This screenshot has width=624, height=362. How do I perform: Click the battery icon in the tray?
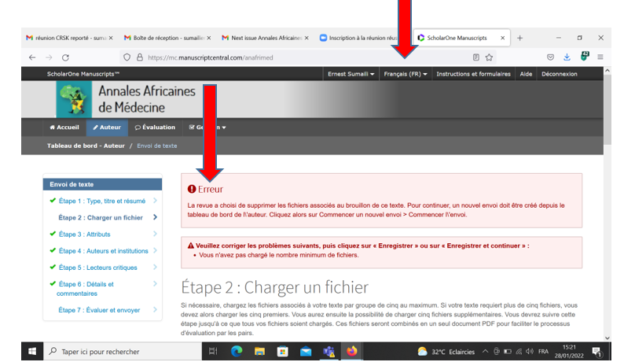[x=507, y=351]
